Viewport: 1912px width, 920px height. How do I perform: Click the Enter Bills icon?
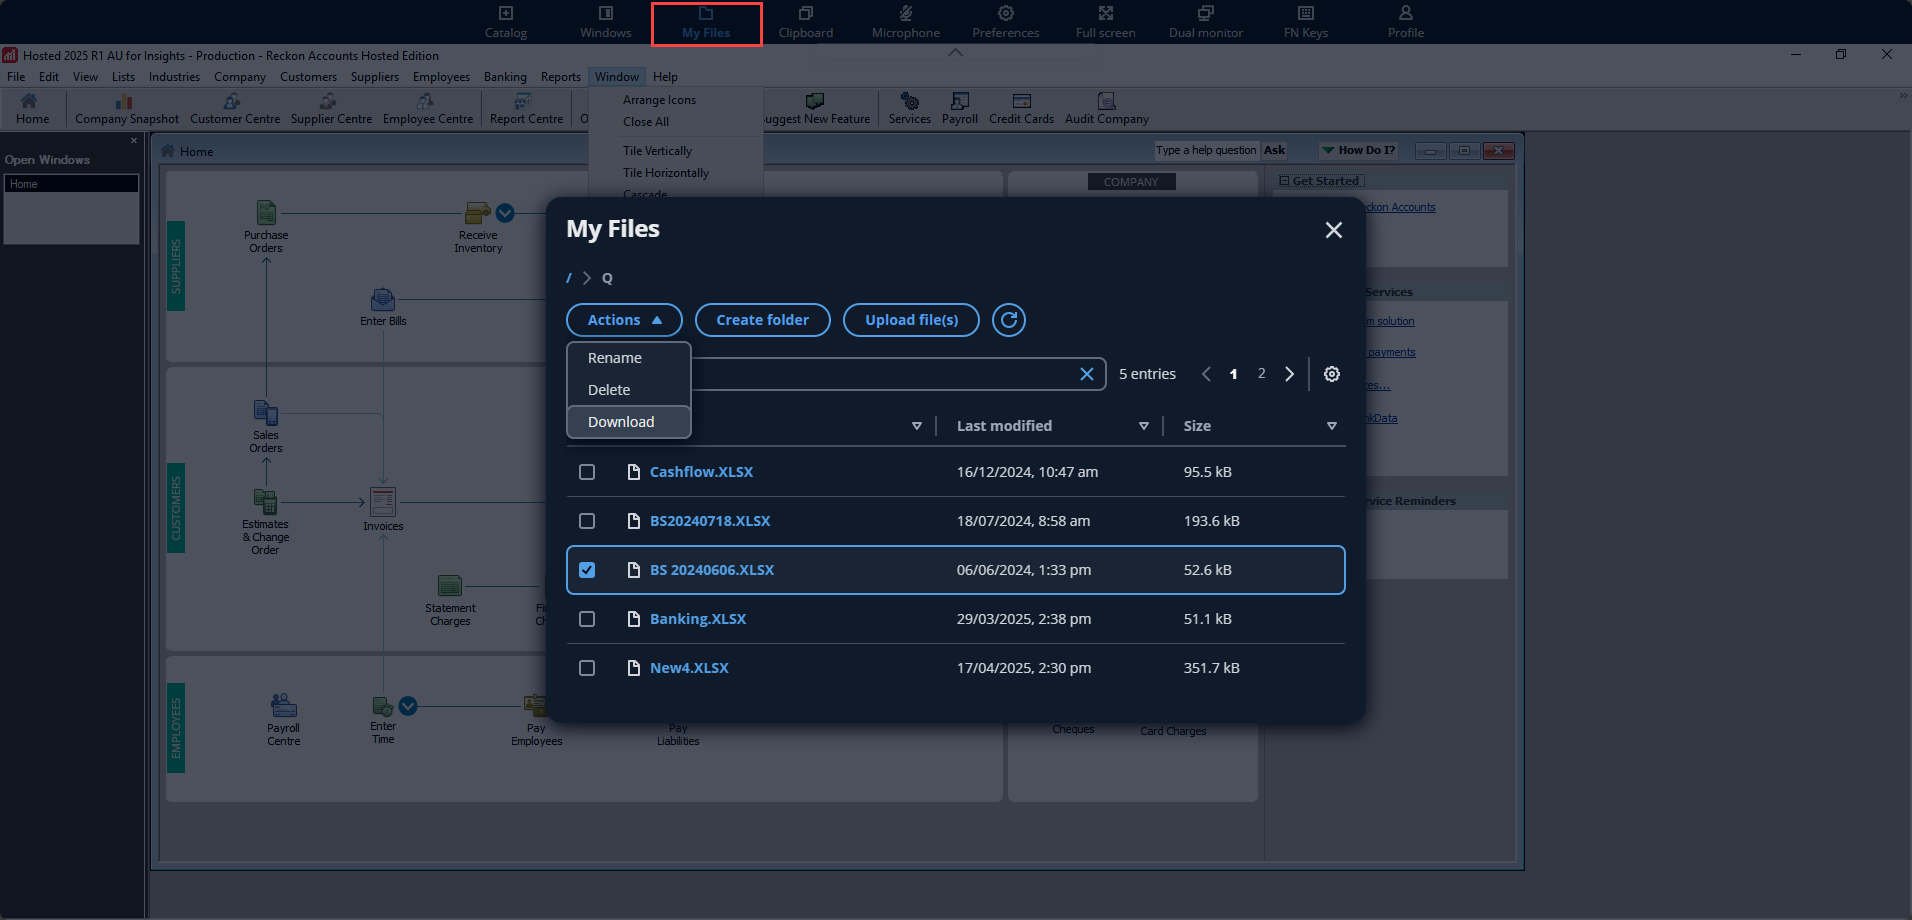pos(383,300)
